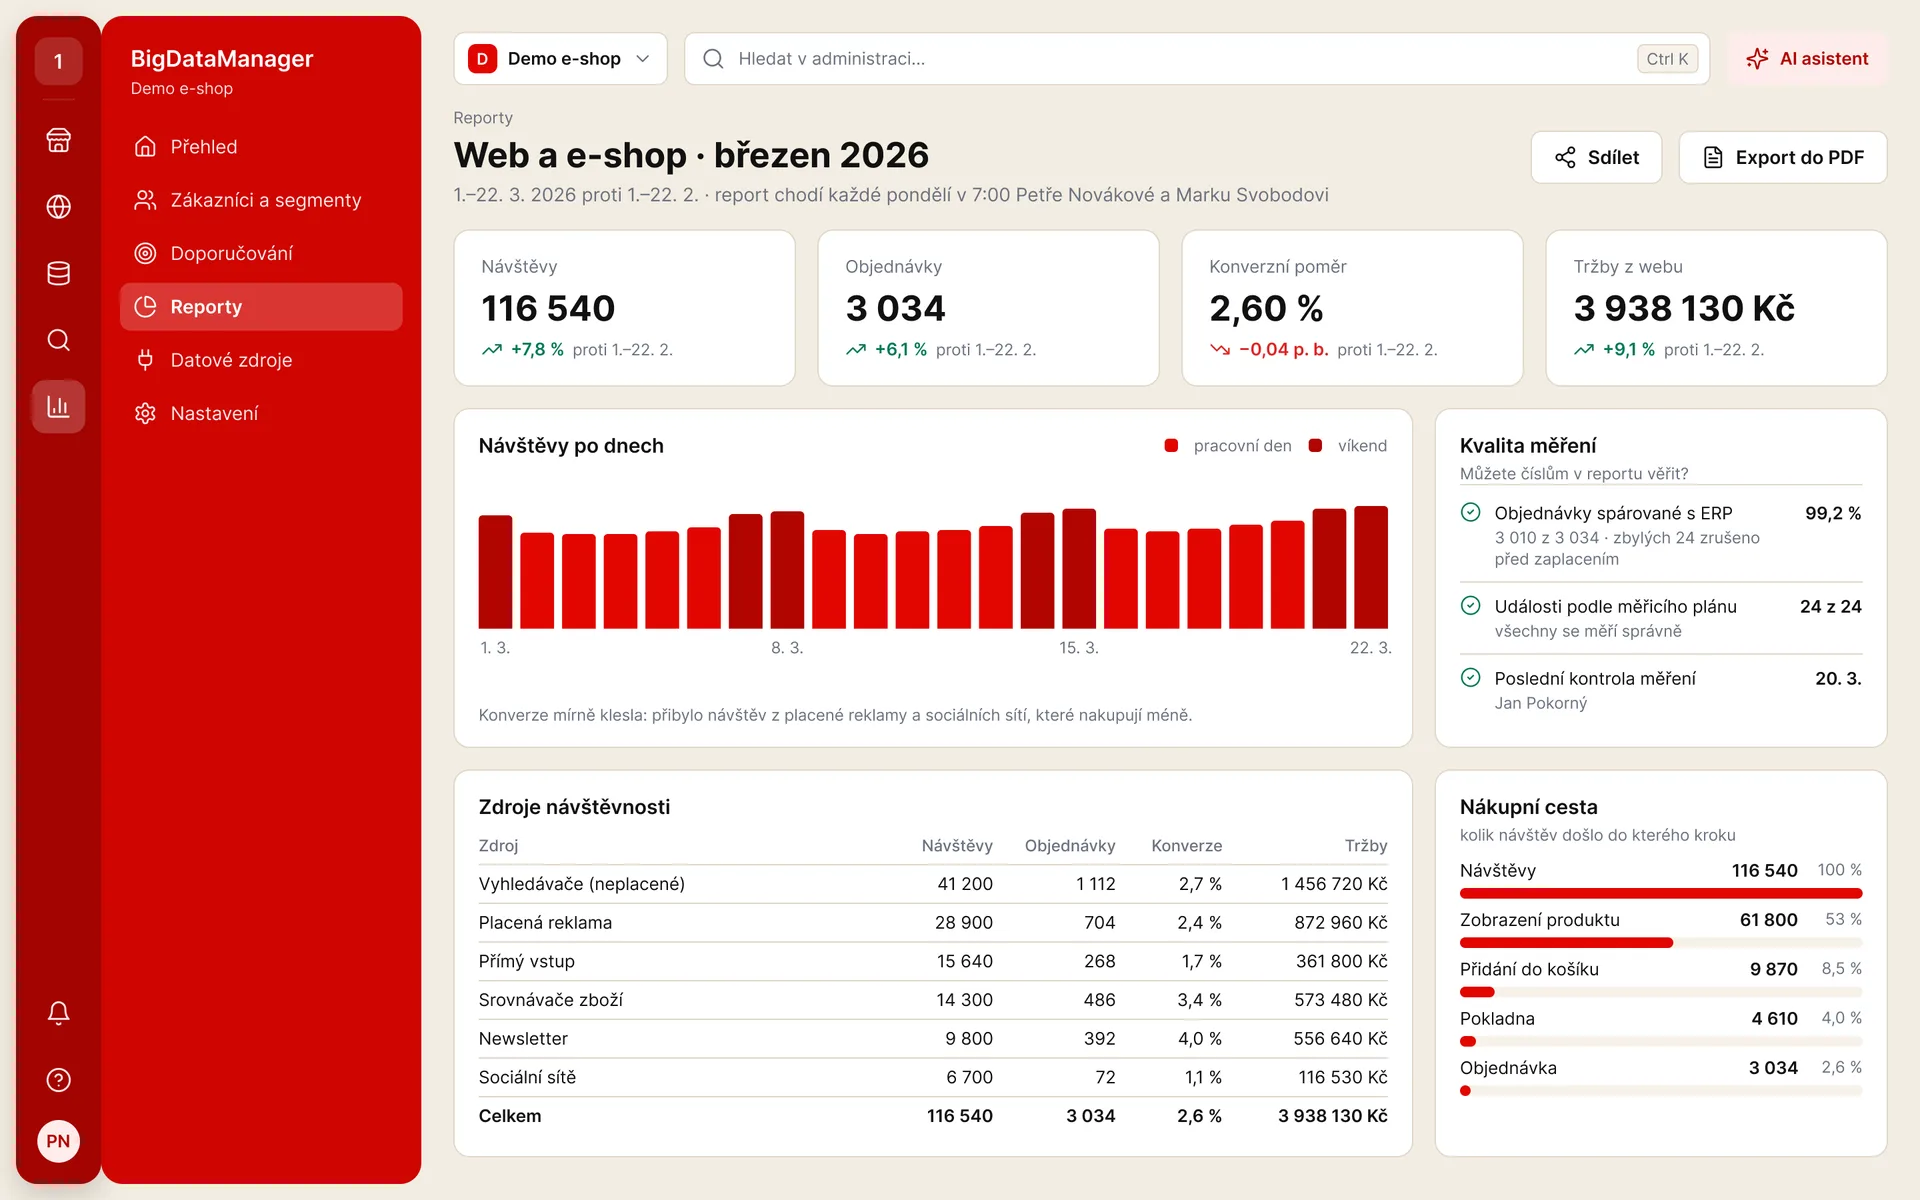
Task: Open the PN user avatar
Action: (x=58, y=1141)
